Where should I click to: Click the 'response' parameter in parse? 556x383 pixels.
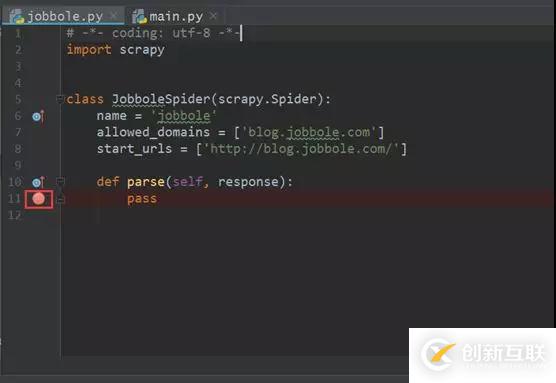tap(248, 182)
